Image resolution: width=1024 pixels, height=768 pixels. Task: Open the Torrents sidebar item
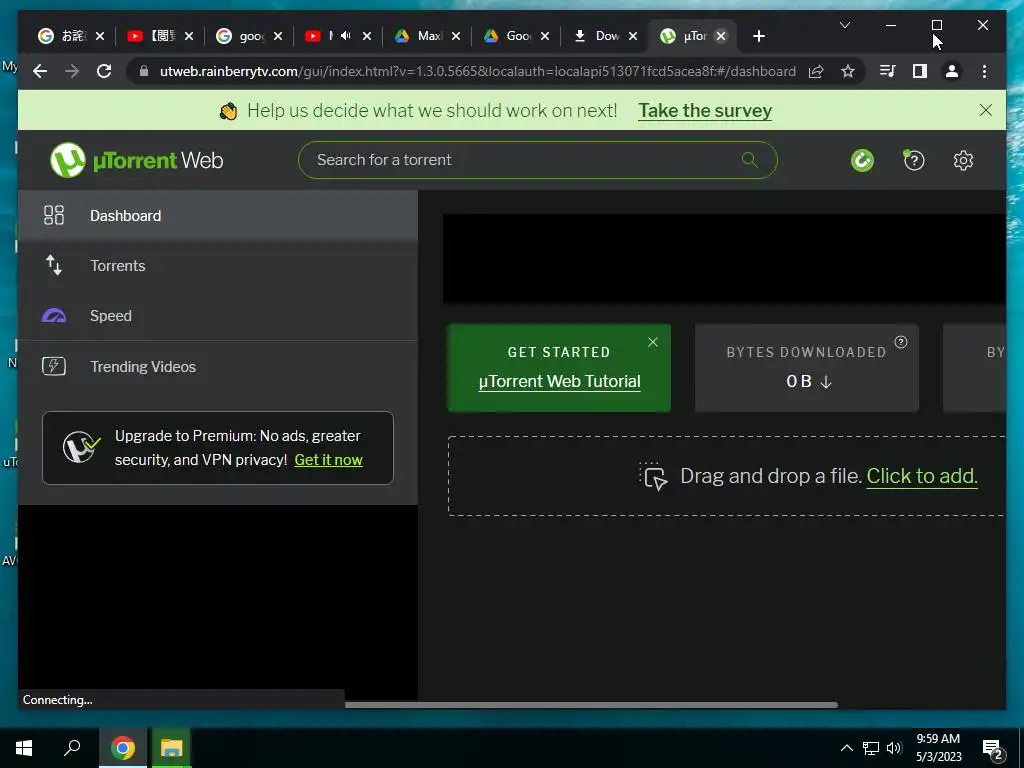[x=217, y=266]
